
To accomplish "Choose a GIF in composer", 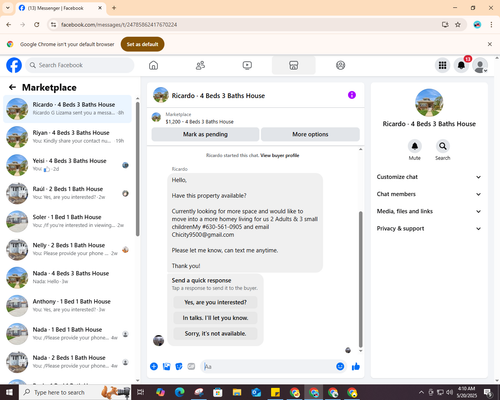I will 191,367.
